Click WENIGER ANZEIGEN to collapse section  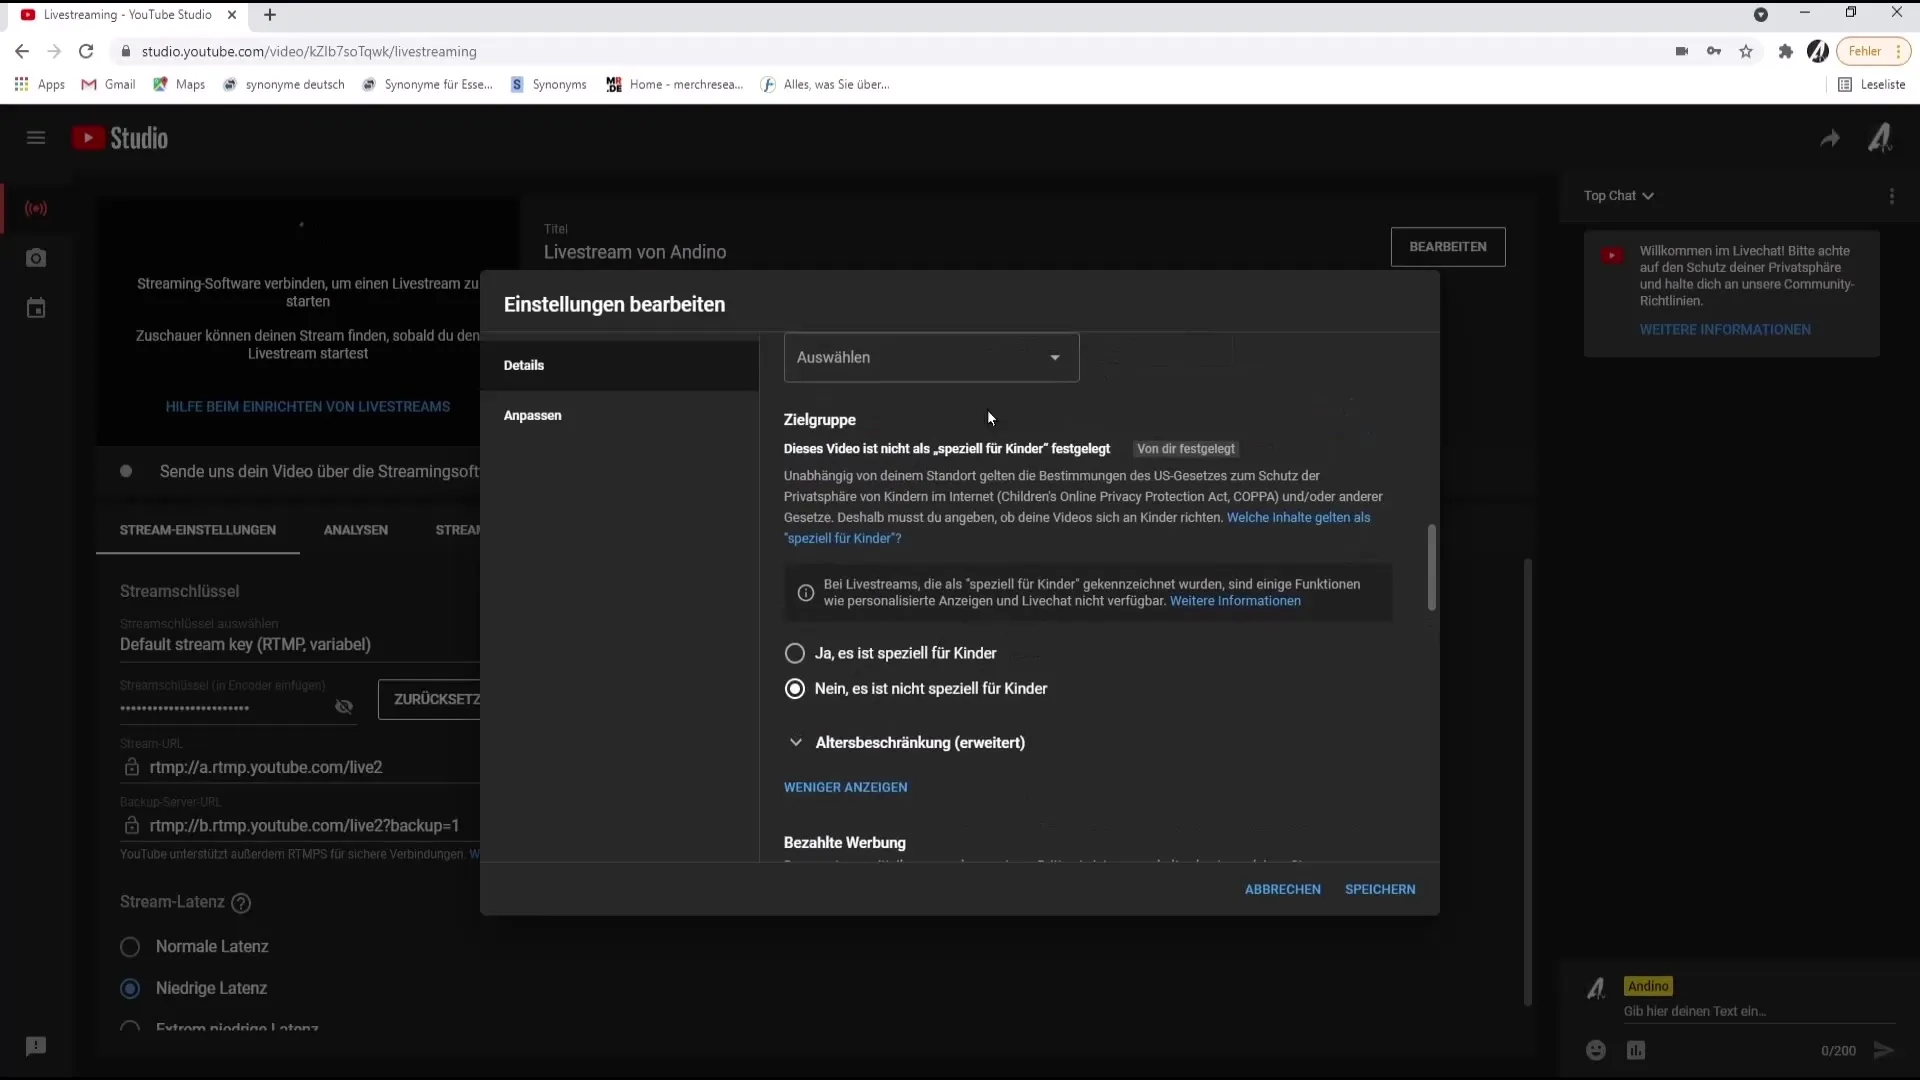click(845, 787)
